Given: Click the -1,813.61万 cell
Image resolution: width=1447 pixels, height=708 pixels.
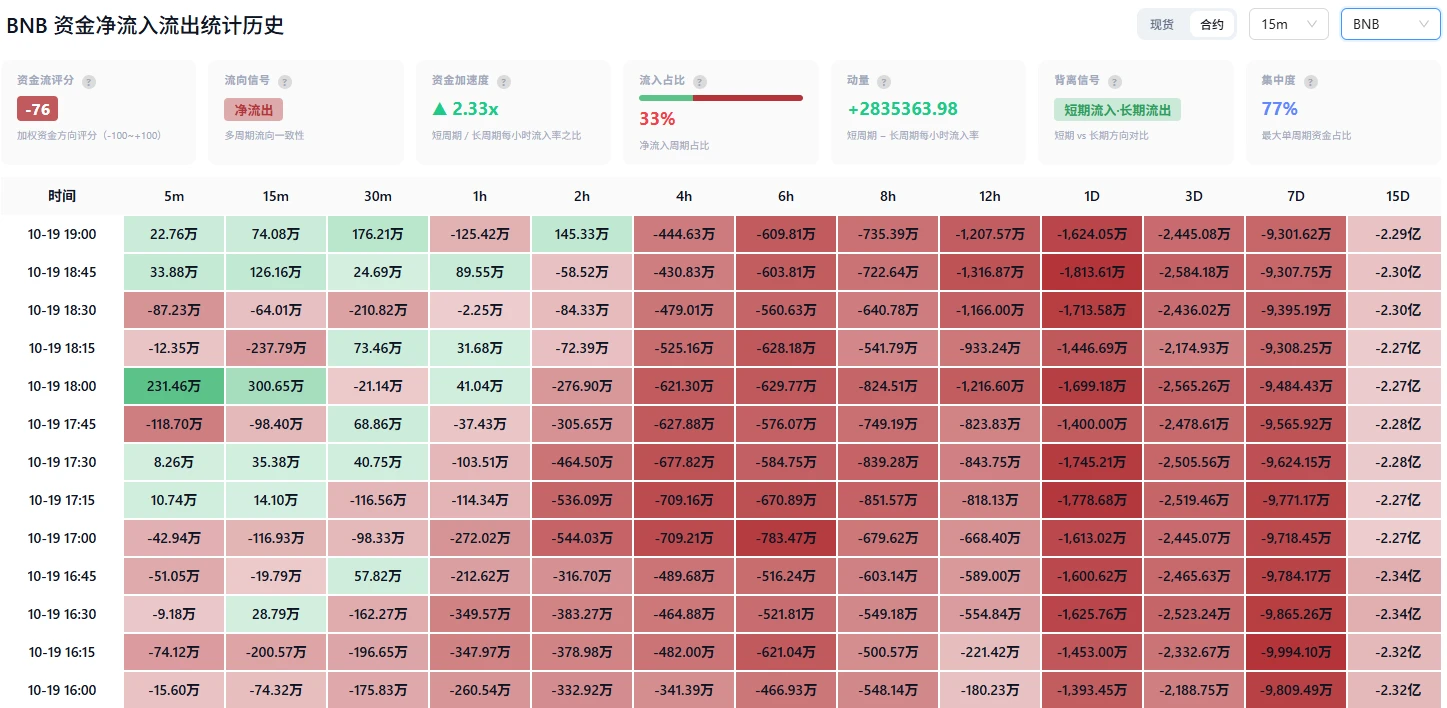Looking at the screenshot, I should point(1092,272).
